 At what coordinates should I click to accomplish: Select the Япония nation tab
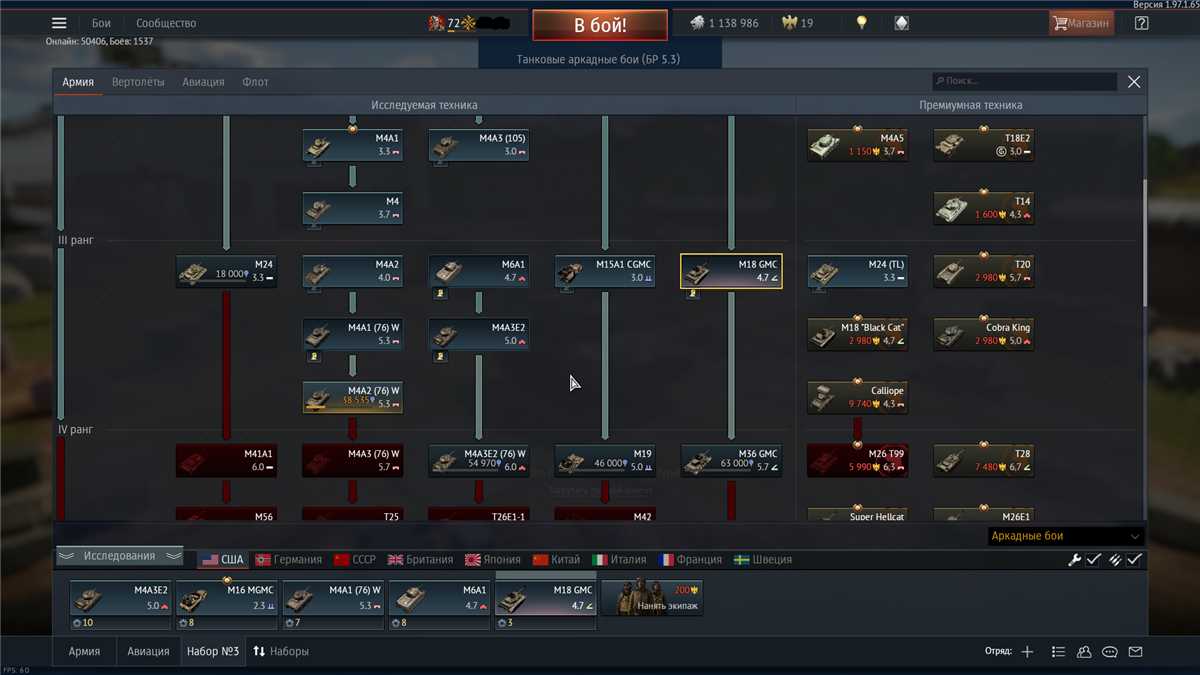click(493, 560)
